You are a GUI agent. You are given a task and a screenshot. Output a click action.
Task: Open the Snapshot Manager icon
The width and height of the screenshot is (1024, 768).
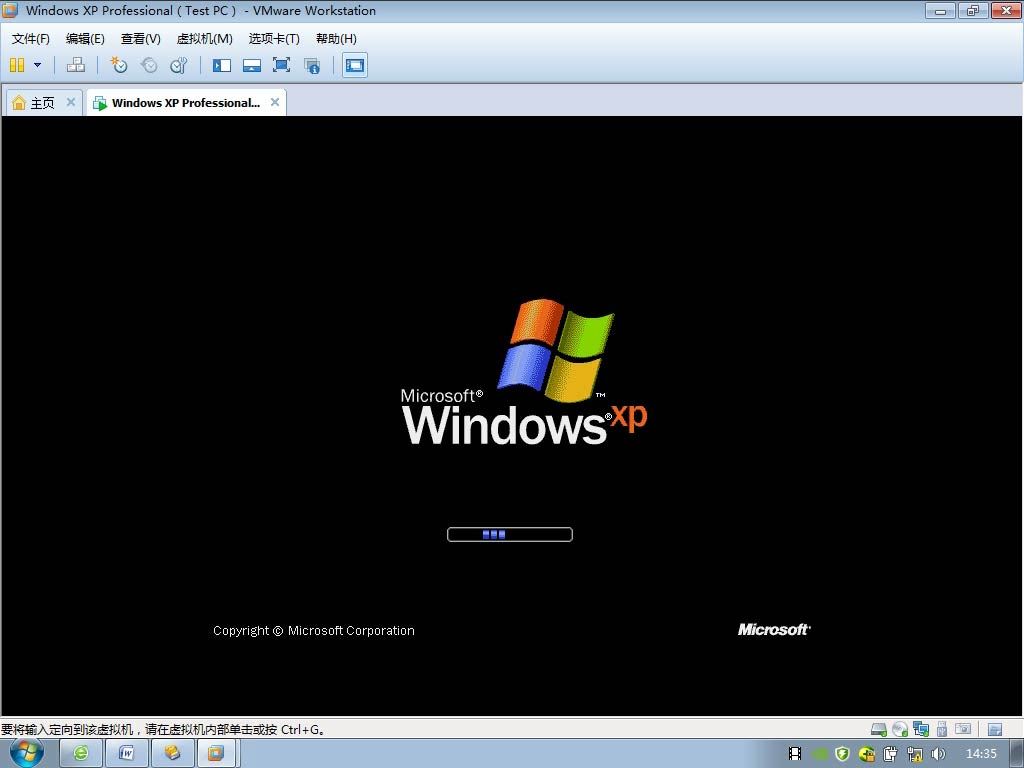point(178,65)
